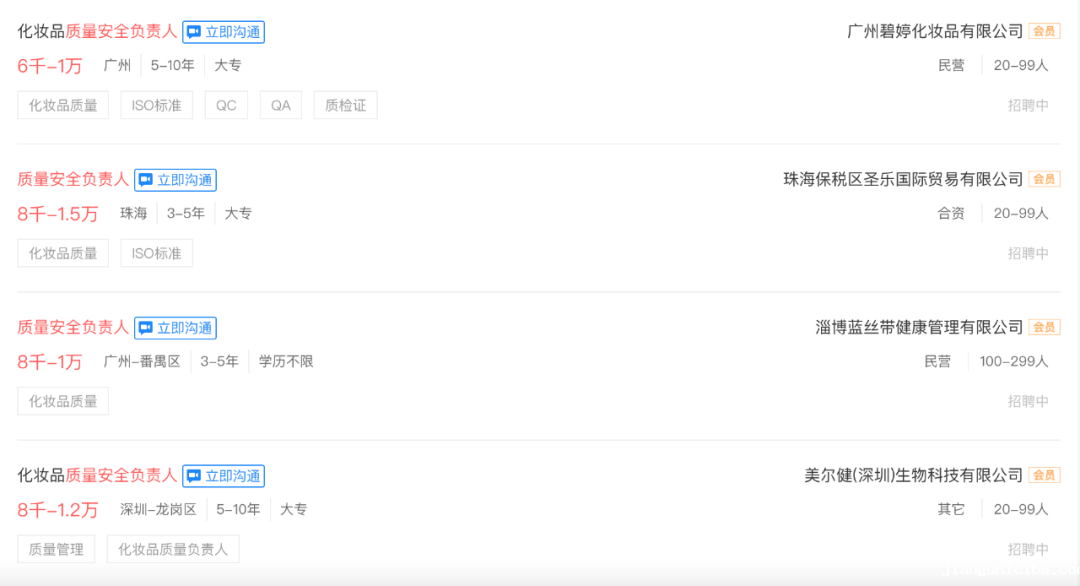Open company page 淄博蓝丝带健康管理有限公司
The width and height of the screenshot is (1080, 586).
pos(919,327)
